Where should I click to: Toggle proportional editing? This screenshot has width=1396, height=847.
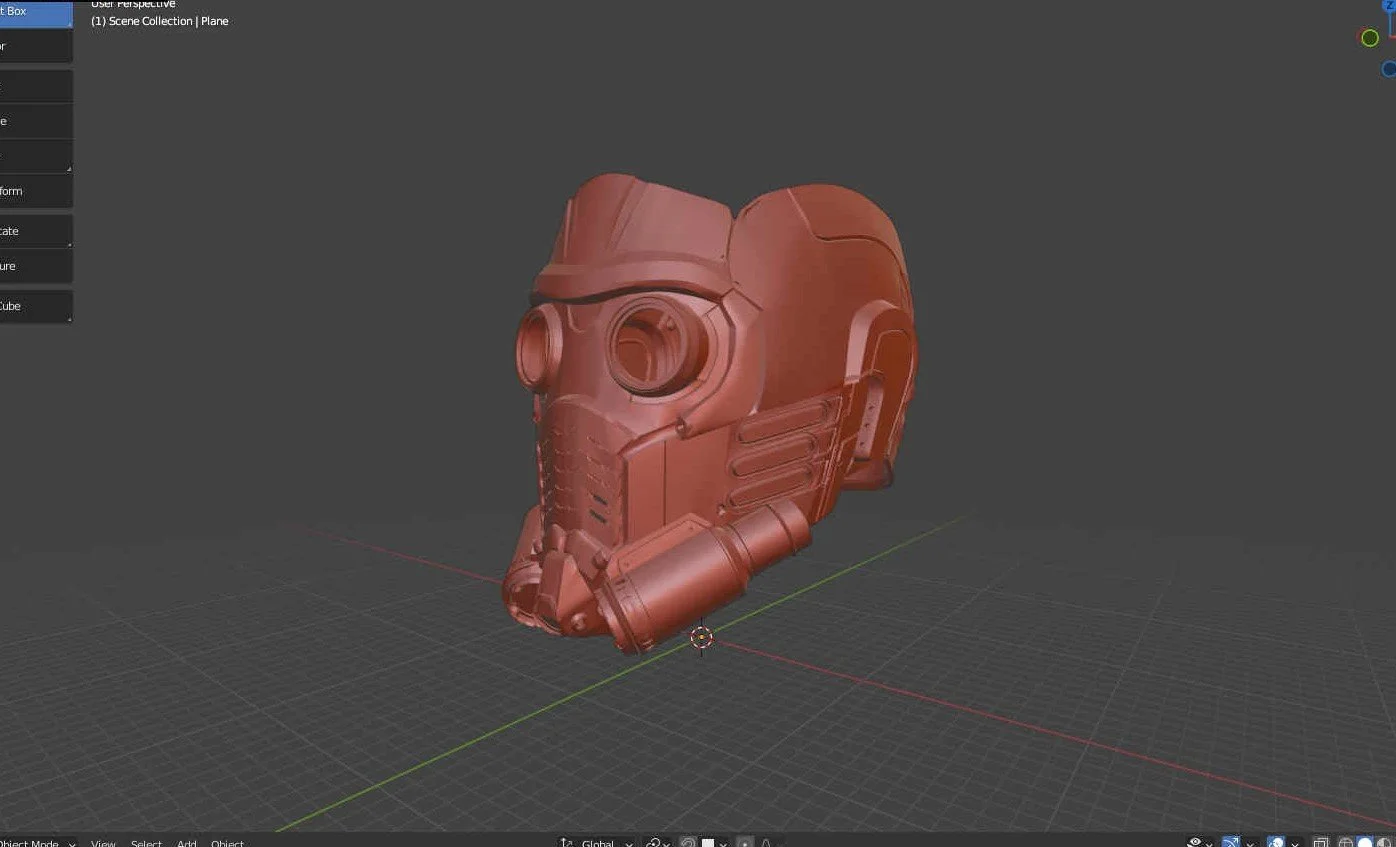coord(745,842)
